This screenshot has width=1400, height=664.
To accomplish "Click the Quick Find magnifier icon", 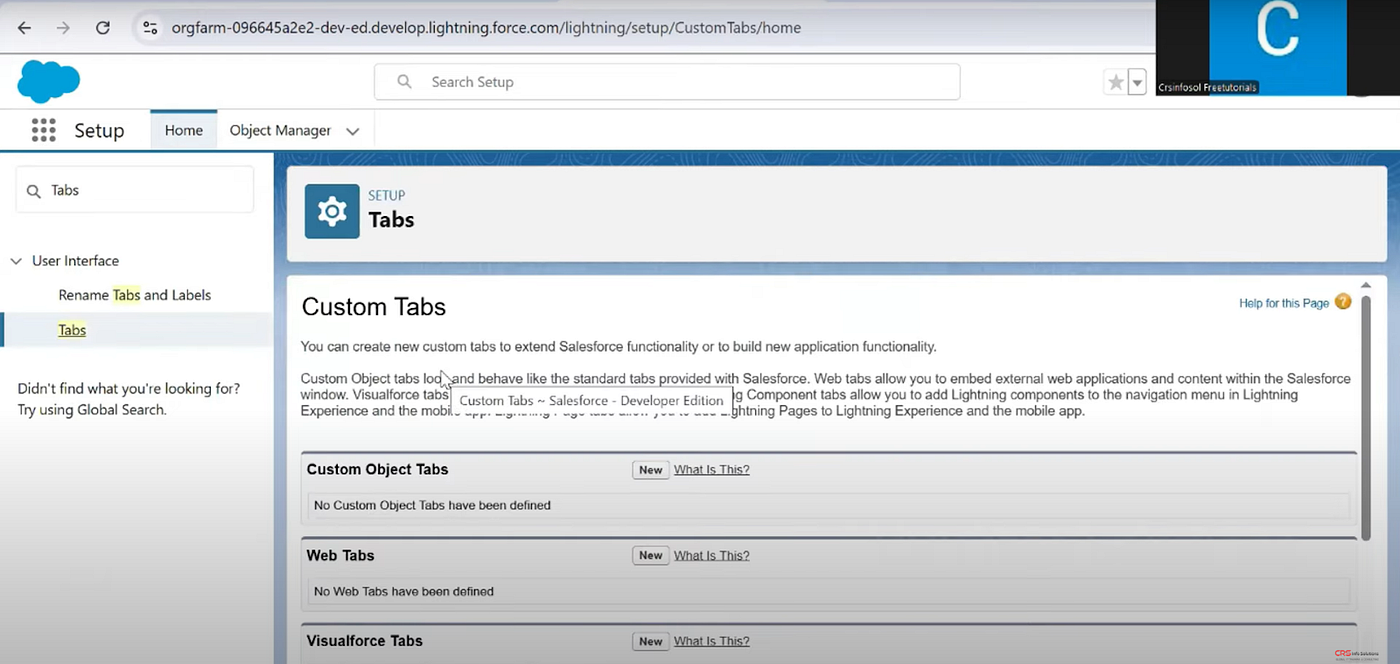I will tap(34, 190).
